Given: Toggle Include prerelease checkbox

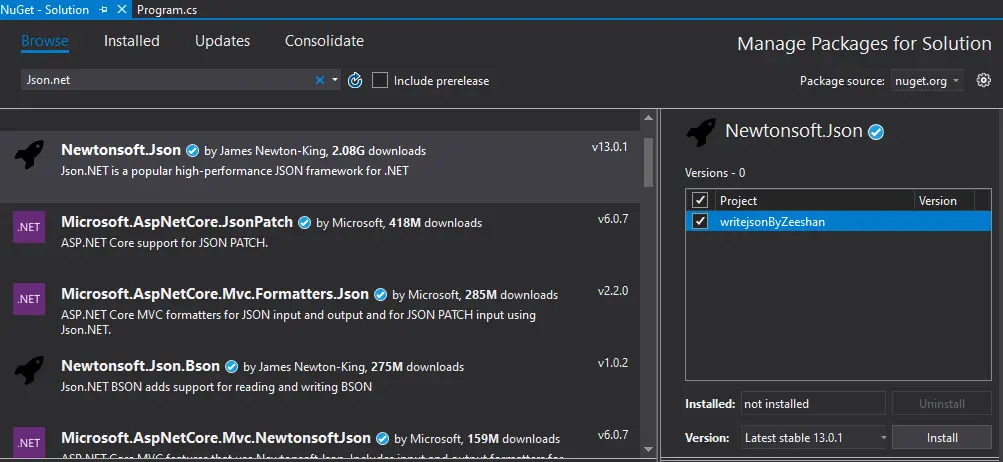Looking at the screenshot, I should tap(380, 81).
